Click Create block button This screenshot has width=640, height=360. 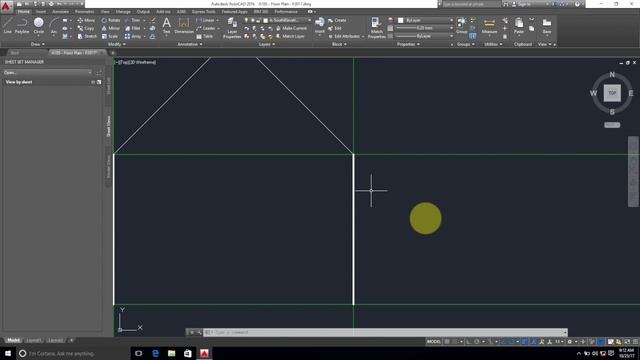pos(337,20)
